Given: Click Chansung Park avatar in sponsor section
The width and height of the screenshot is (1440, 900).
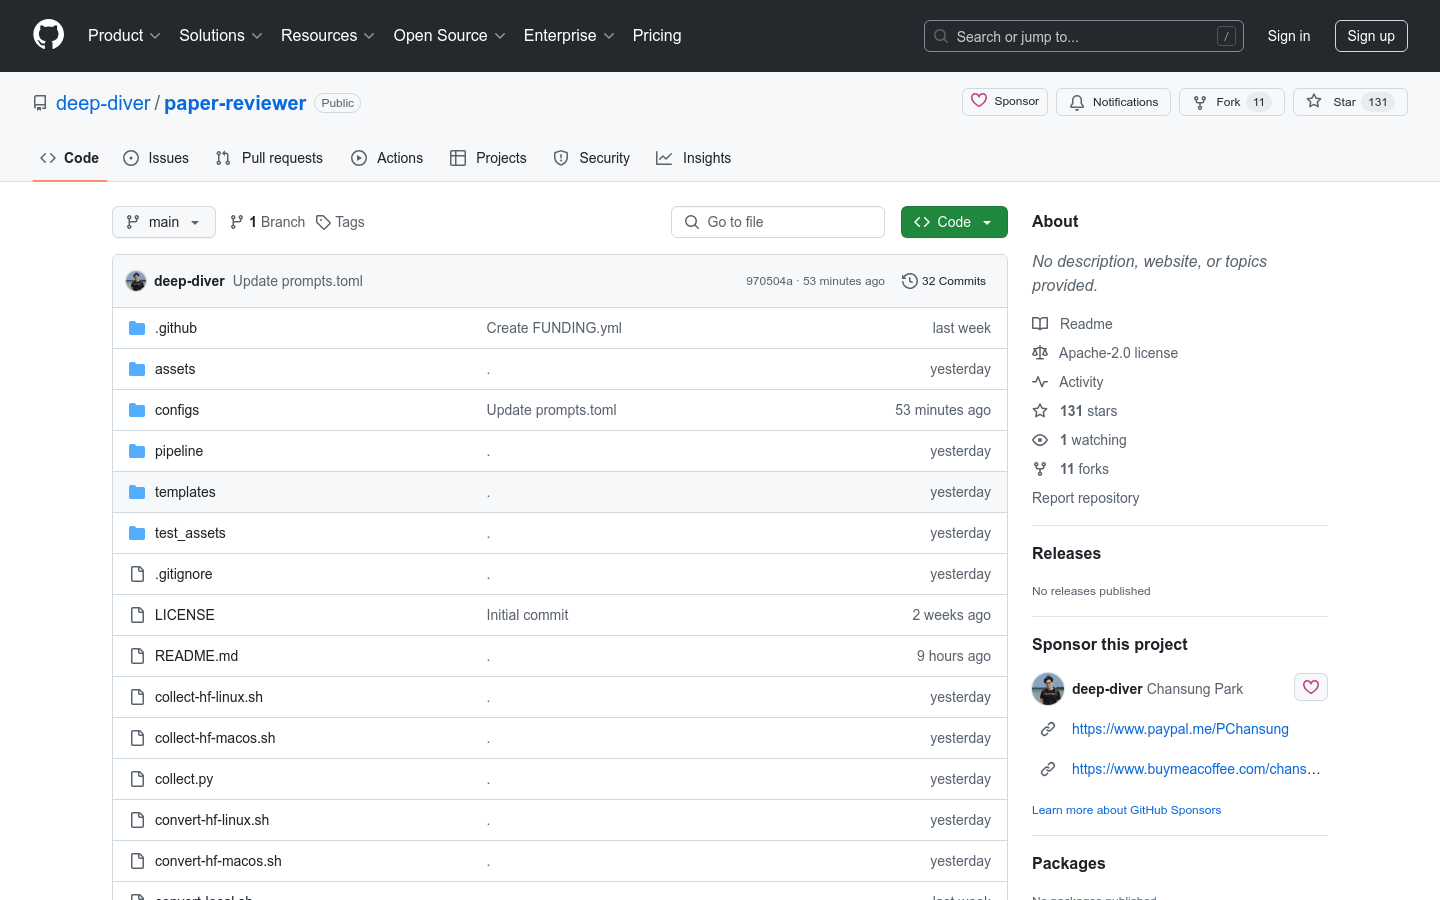Looking at the screenshot, I should pos(1048,689).
